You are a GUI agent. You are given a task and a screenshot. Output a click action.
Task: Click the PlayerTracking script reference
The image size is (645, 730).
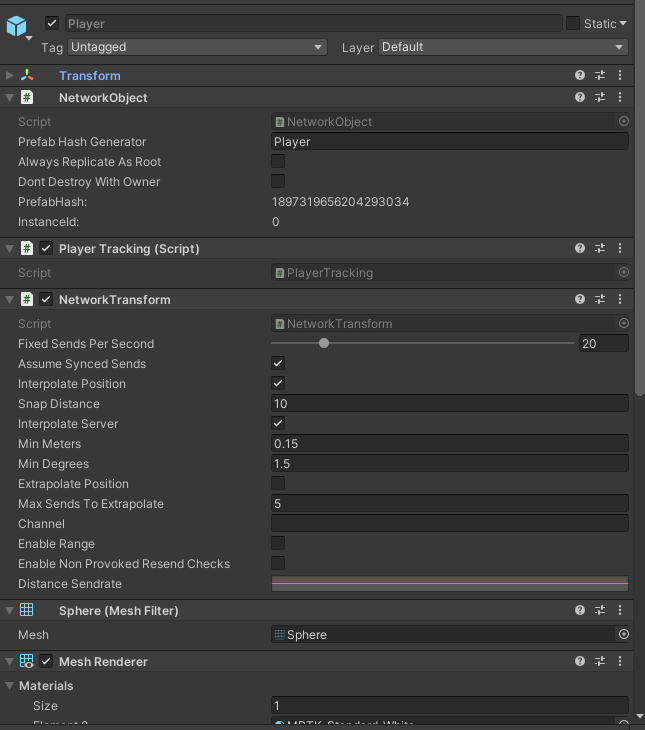443,273
